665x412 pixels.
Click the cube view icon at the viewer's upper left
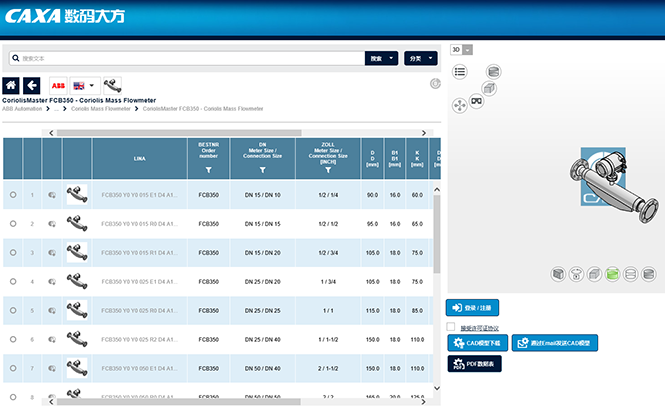tap(489, 88)
